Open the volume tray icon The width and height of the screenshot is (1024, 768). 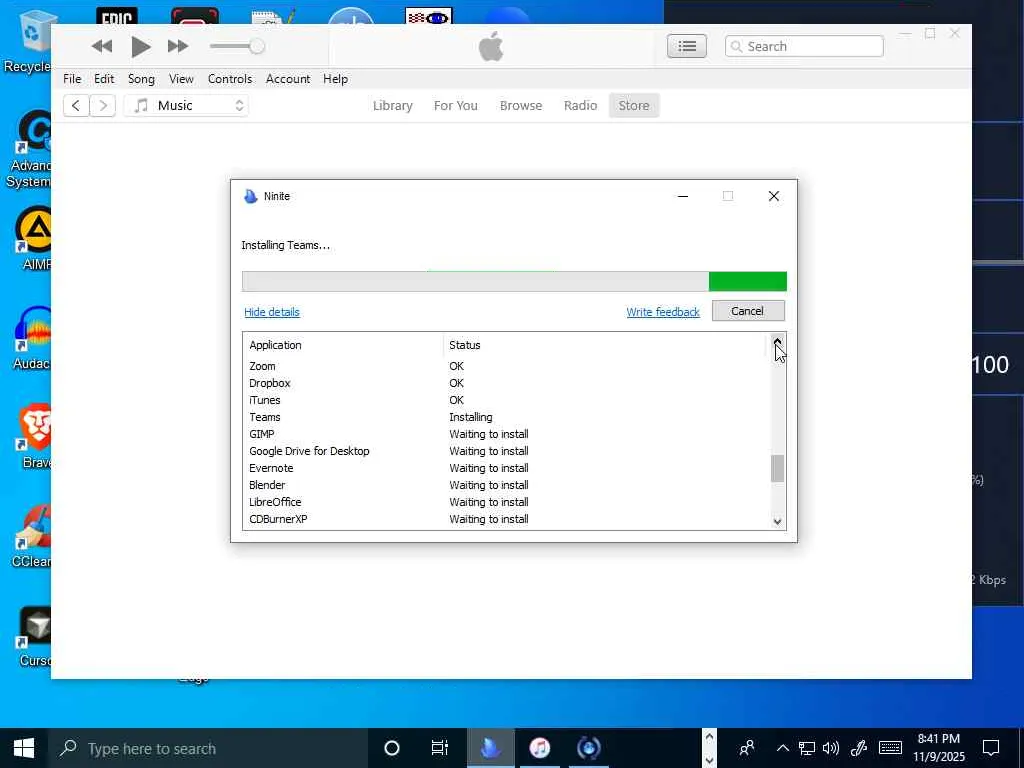click(831, 748)
